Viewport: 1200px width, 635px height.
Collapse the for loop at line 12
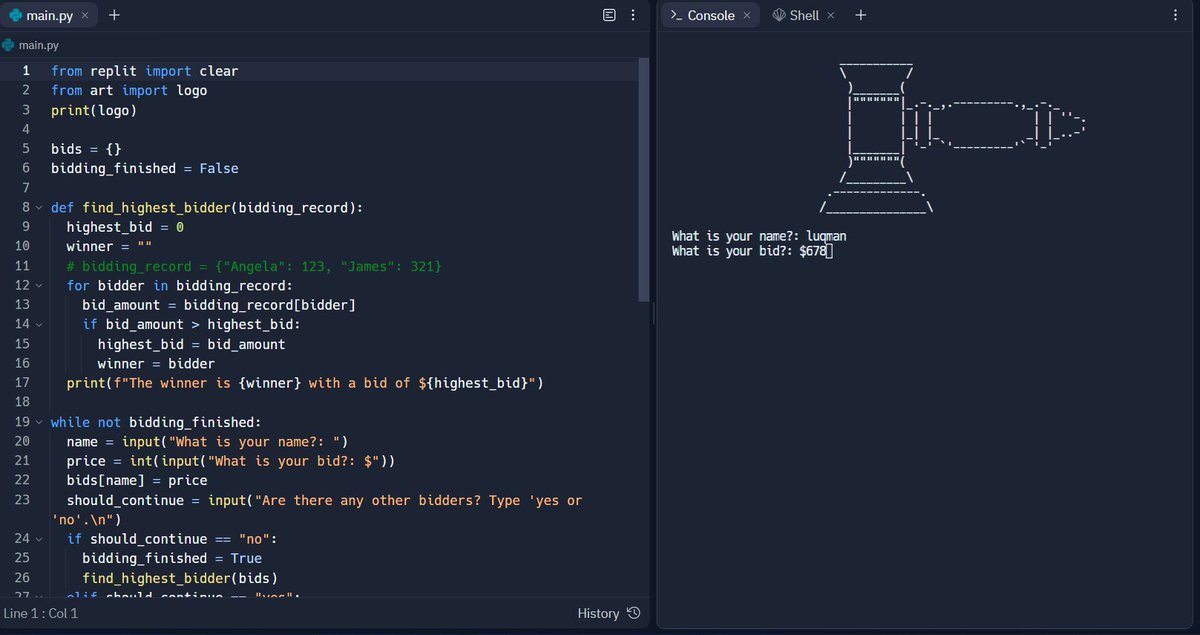(39, 286)
